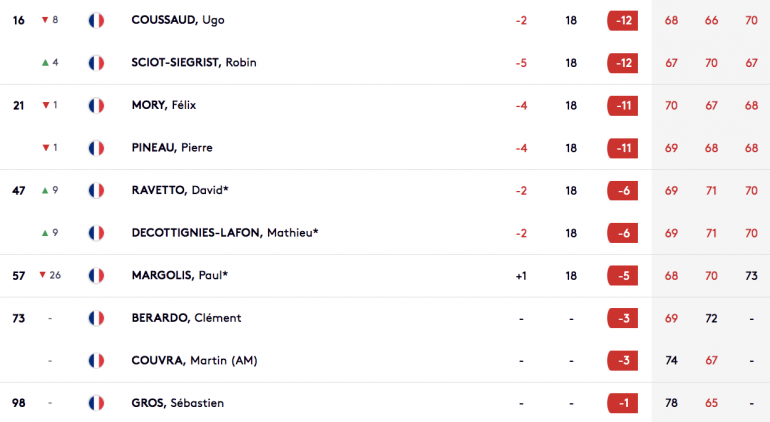
Task: Click the red down arrow showing 26 places
Action: (43, 275)
